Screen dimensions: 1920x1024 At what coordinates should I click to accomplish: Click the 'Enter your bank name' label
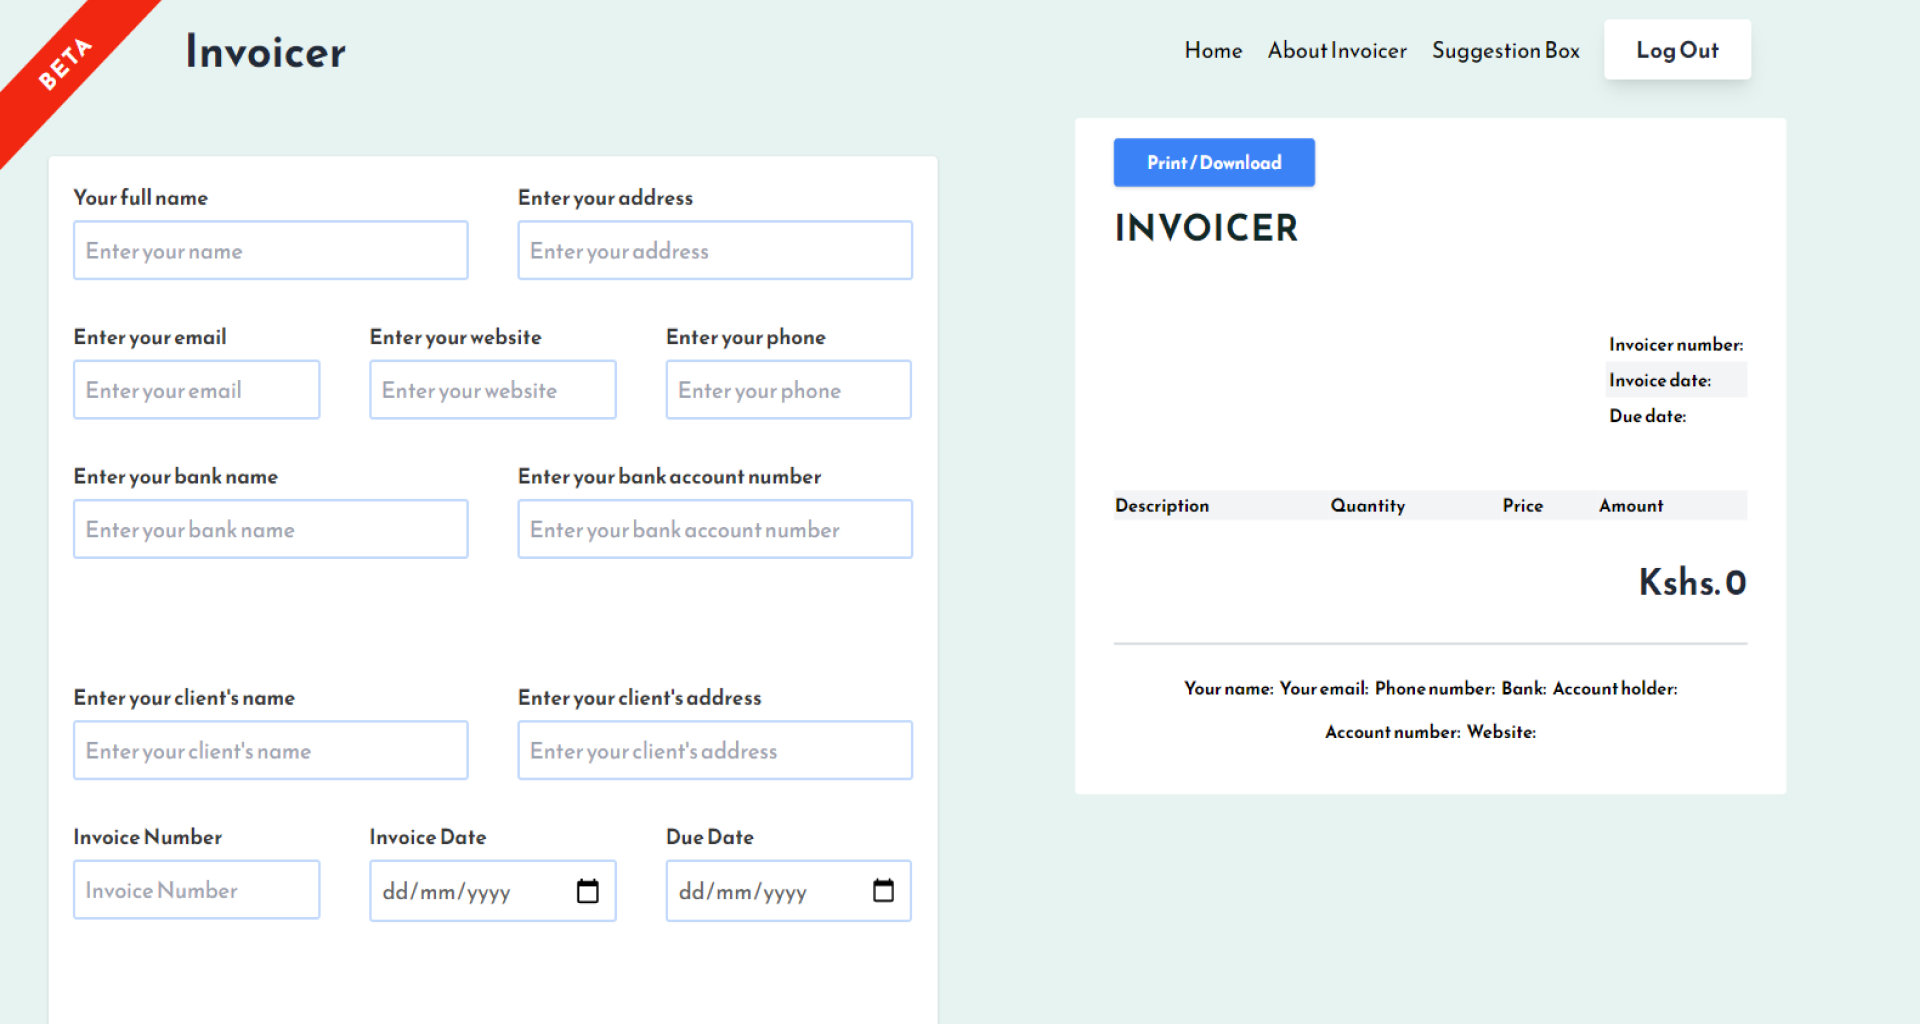[x=176, y=477]
